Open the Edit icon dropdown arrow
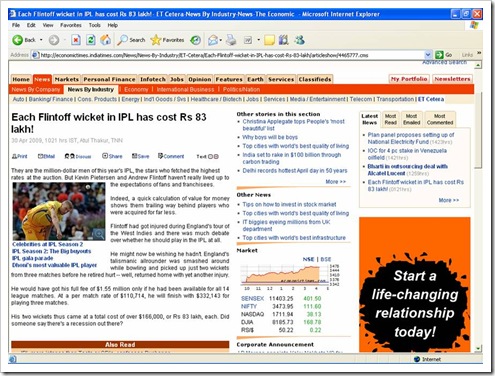 [258, 40]
